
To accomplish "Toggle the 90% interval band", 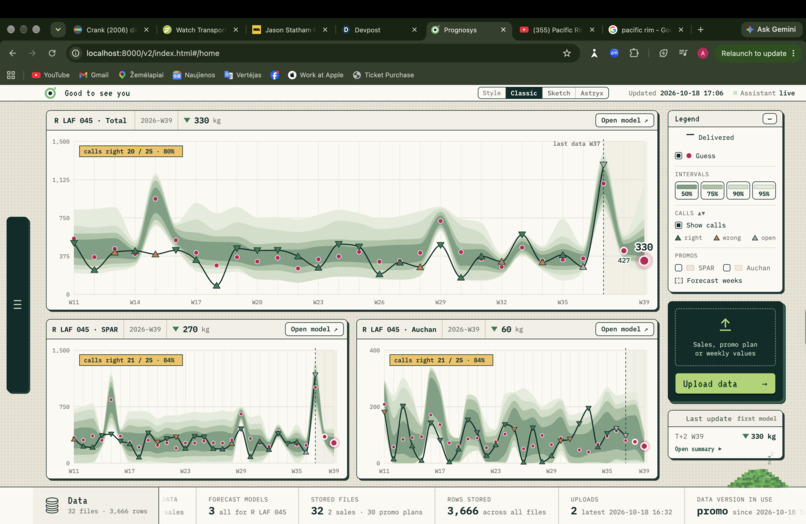I will (738, 190).
